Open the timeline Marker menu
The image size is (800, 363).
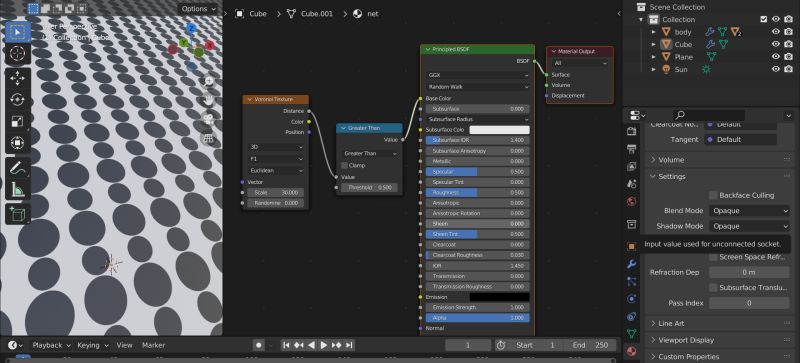click(154, 345)
